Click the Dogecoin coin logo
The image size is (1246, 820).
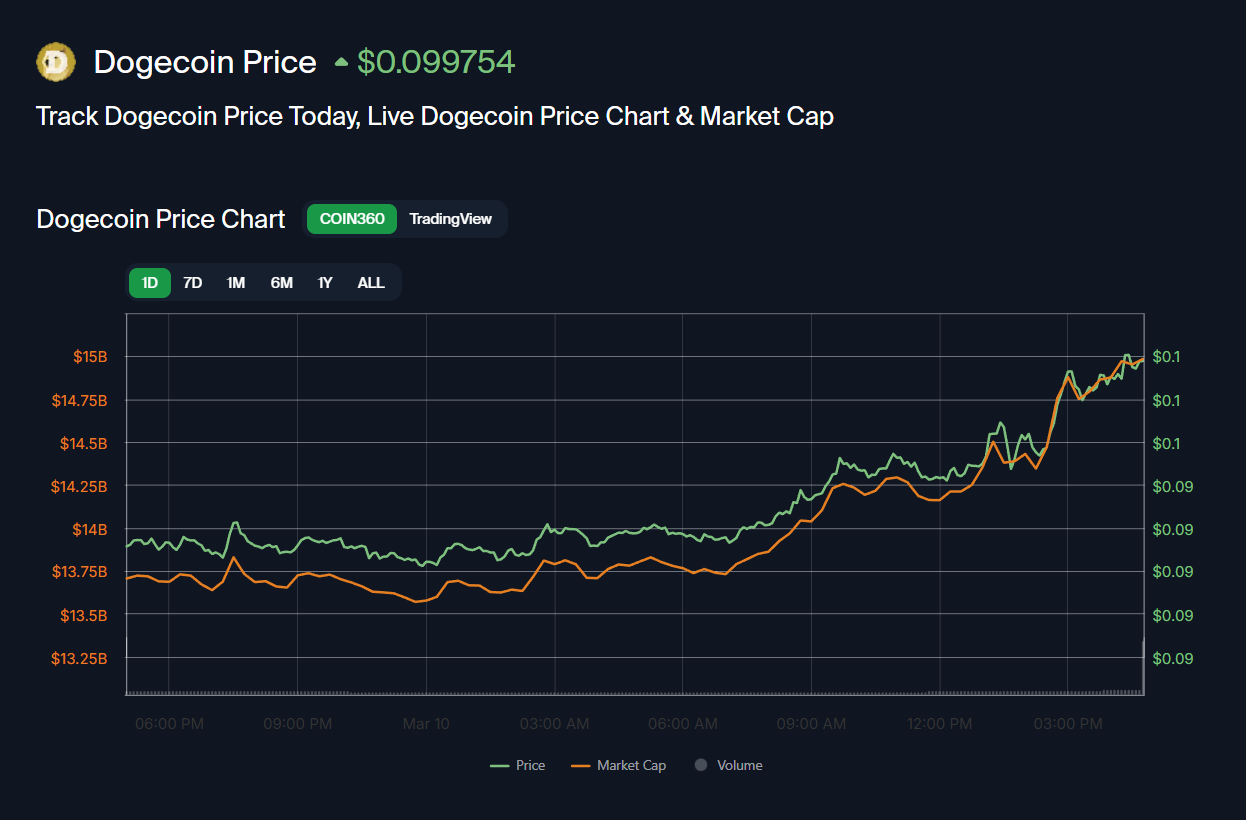pos(56,62)
